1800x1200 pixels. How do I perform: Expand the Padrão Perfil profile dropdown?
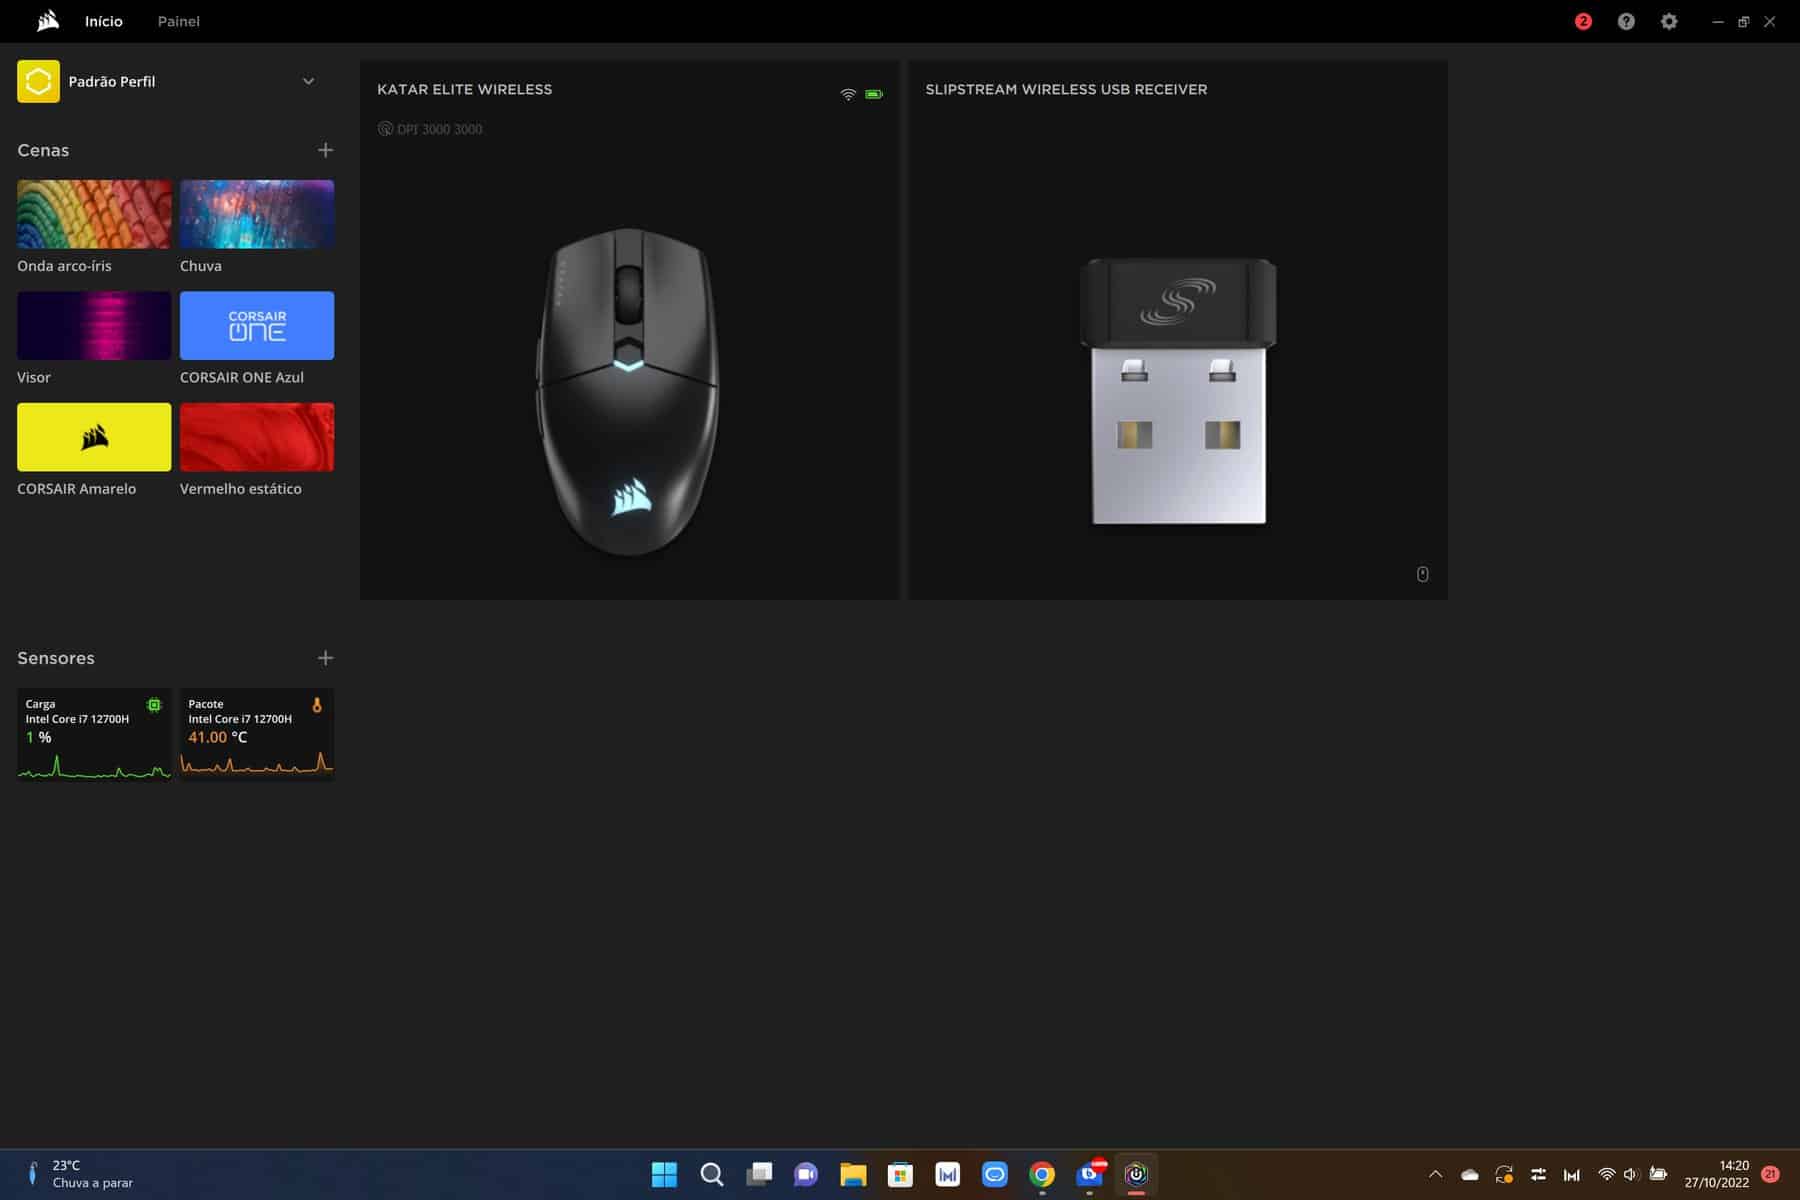pyautogui.click(x=308, y=81)
